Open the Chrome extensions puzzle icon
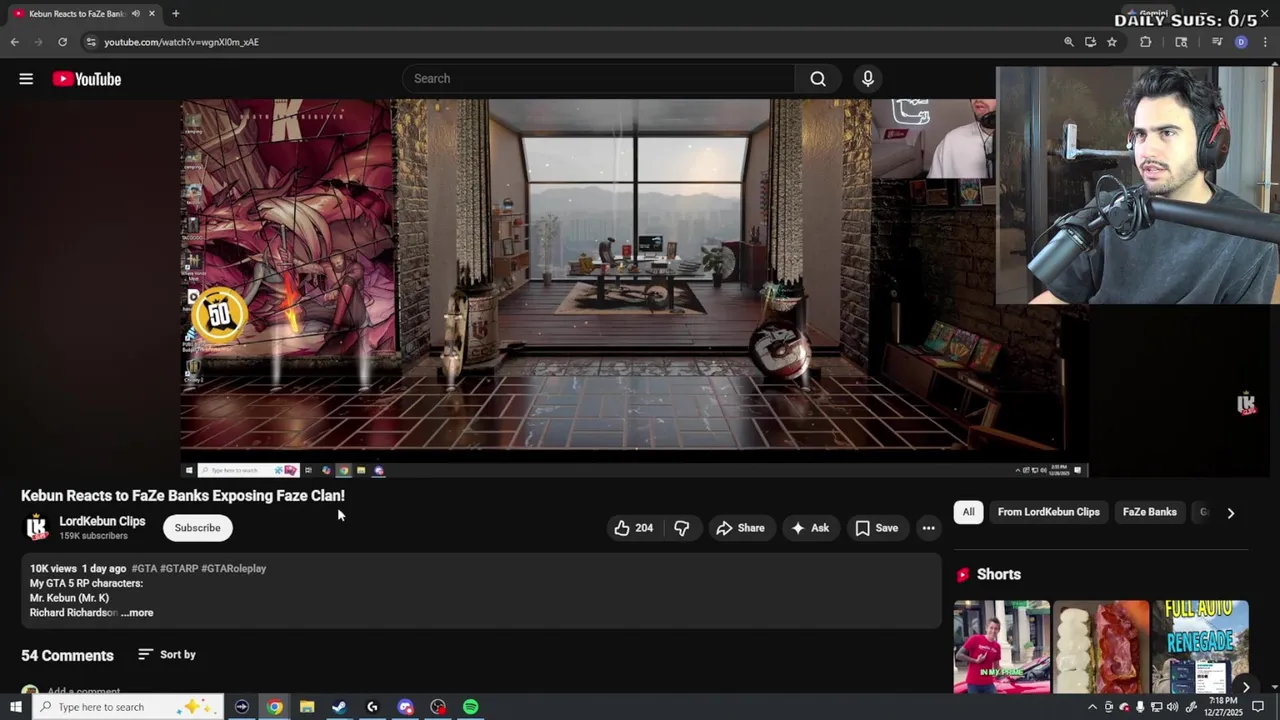The height and width of the screenshot is (720, 1280). tap(1145, 42)
